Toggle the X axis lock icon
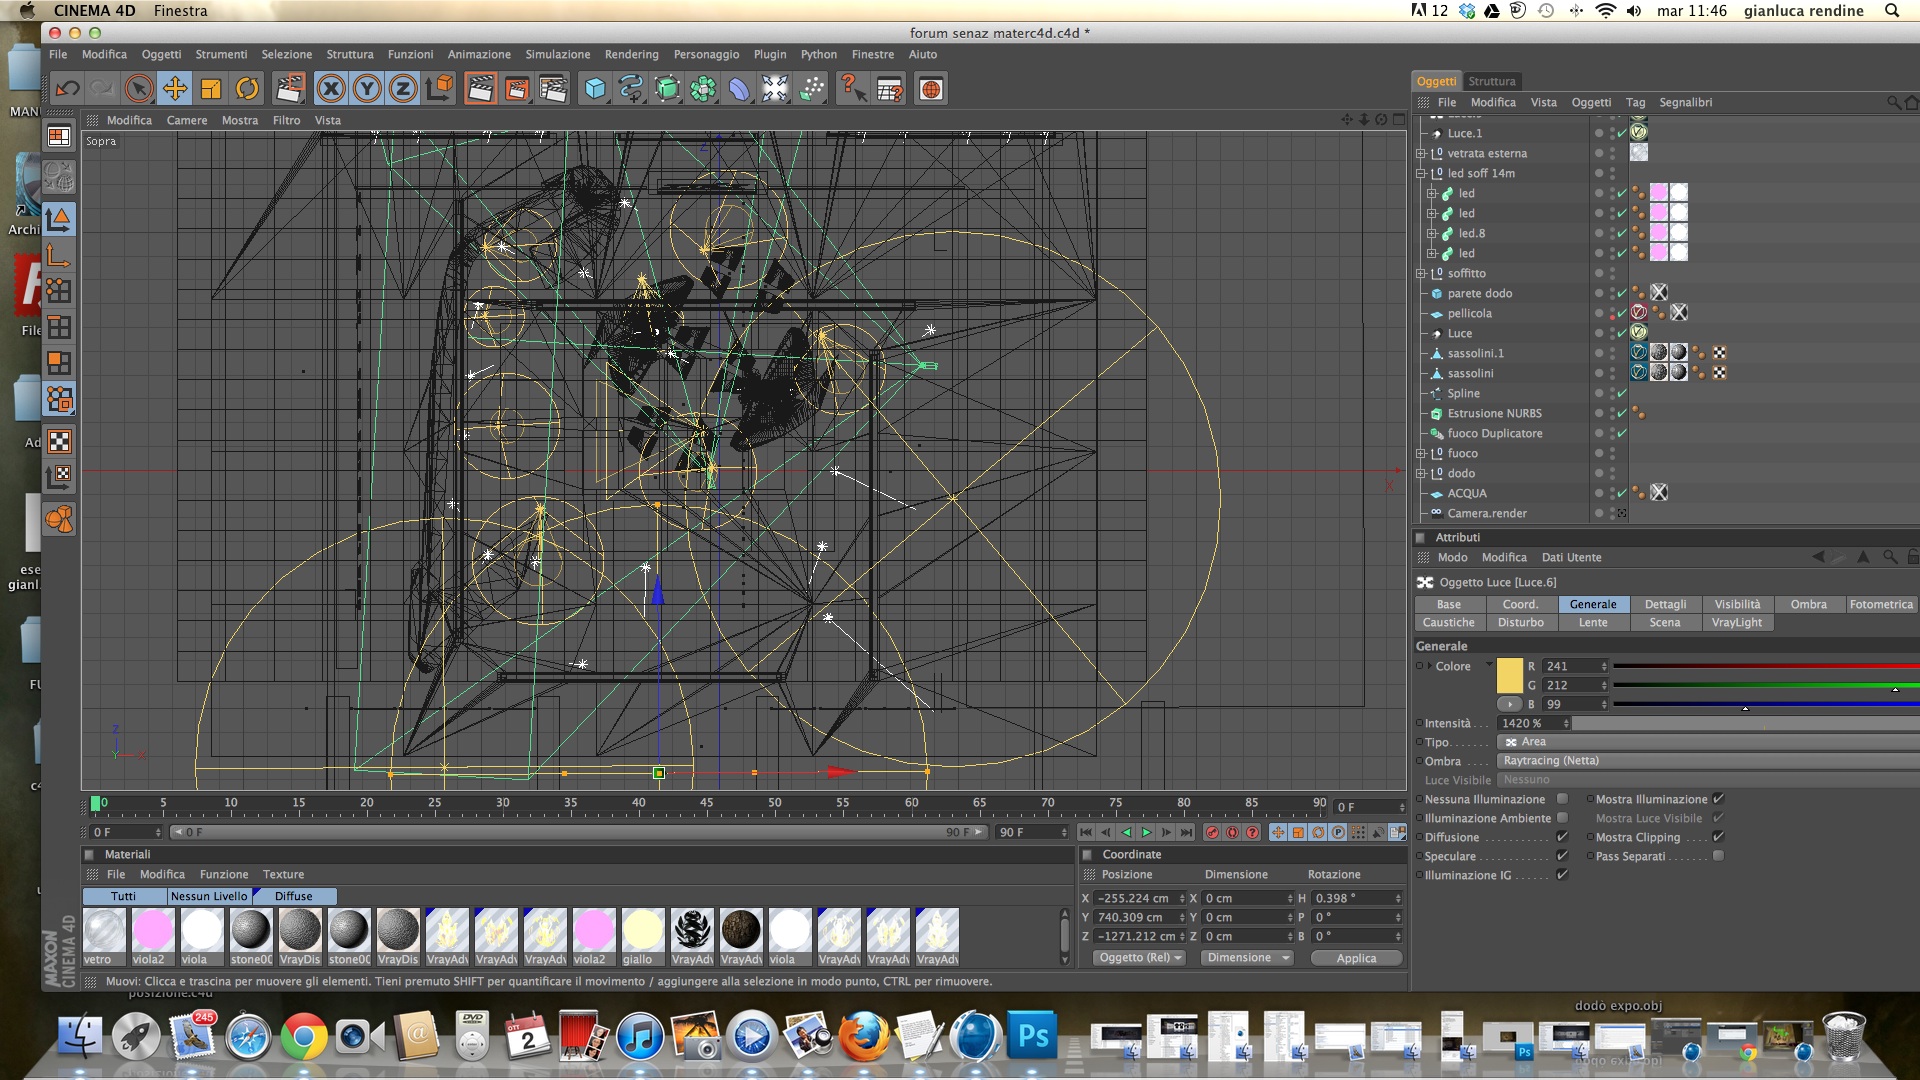 (x=331, y=89)
